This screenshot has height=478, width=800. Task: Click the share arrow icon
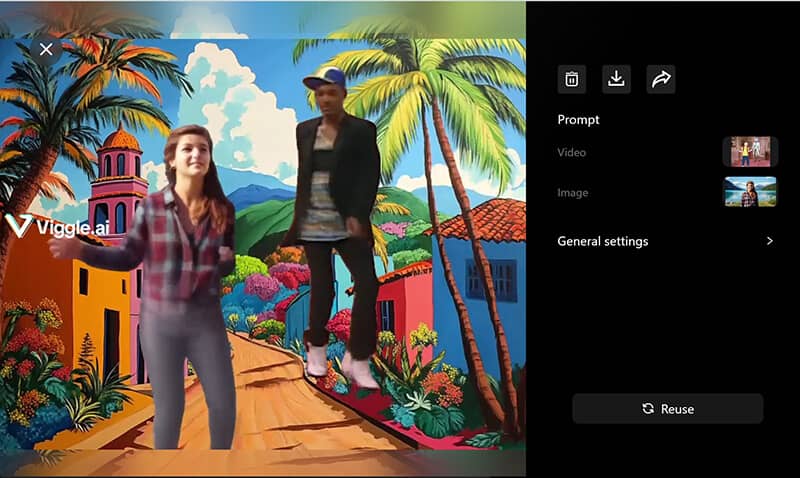tap(660, 79)
